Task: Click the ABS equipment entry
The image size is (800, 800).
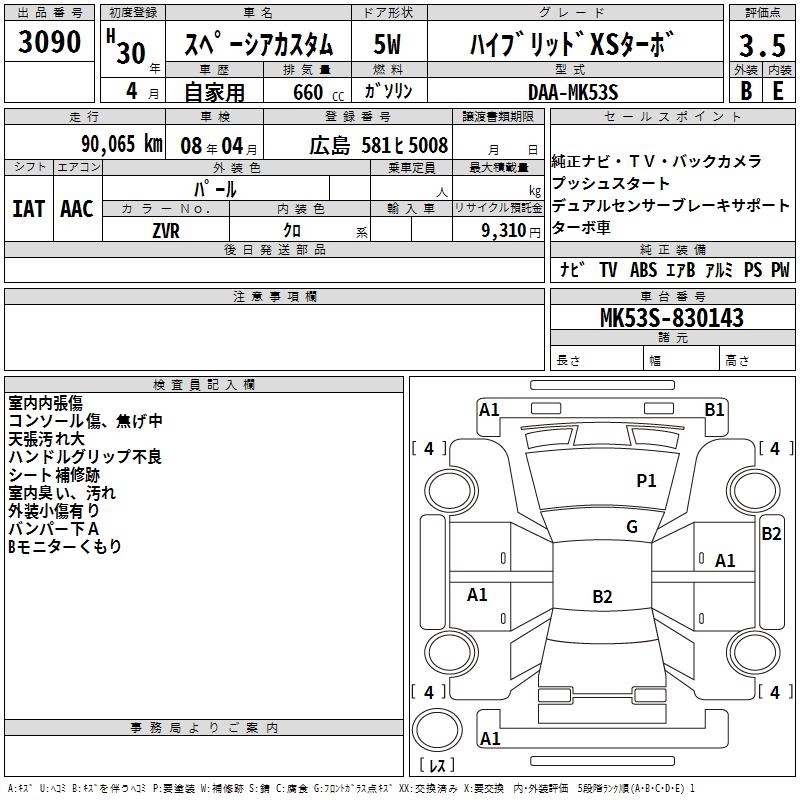Action: [x=643, y=269]
